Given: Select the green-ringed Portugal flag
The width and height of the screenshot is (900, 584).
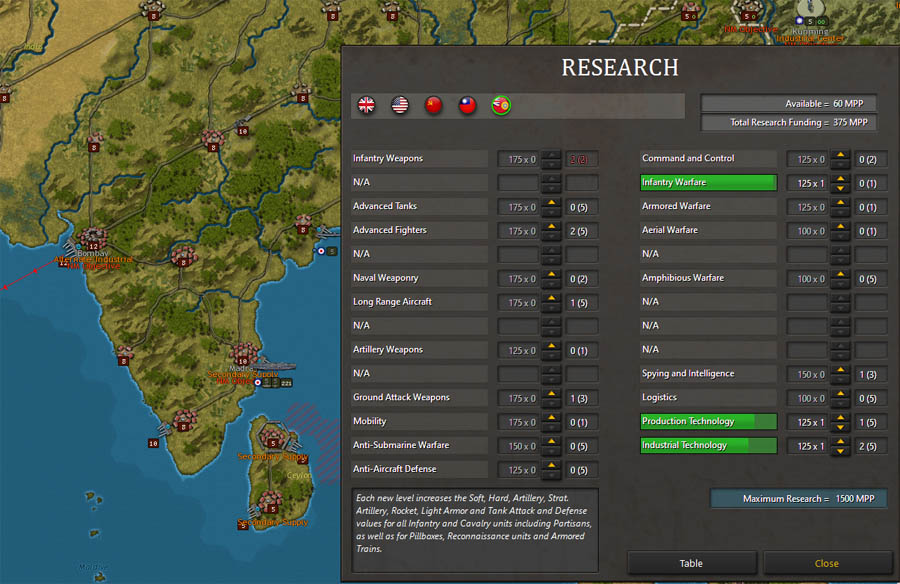Looking at the screenshot, I should (x=501, y=106).
